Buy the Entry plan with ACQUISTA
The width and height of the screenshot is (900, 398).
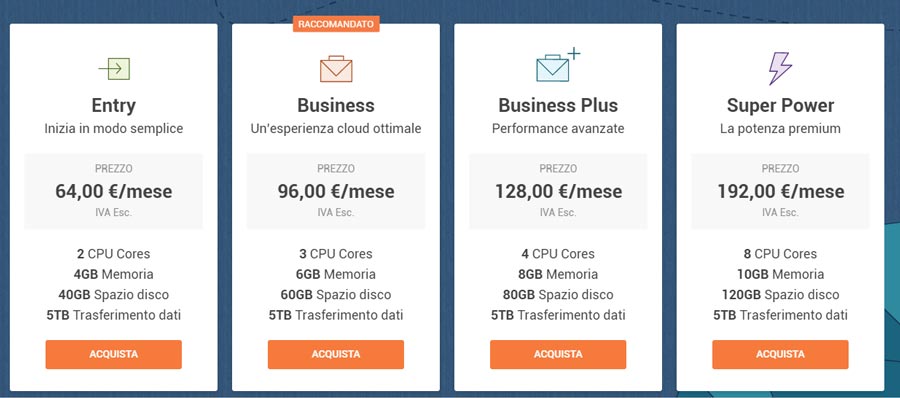point(114,354)
